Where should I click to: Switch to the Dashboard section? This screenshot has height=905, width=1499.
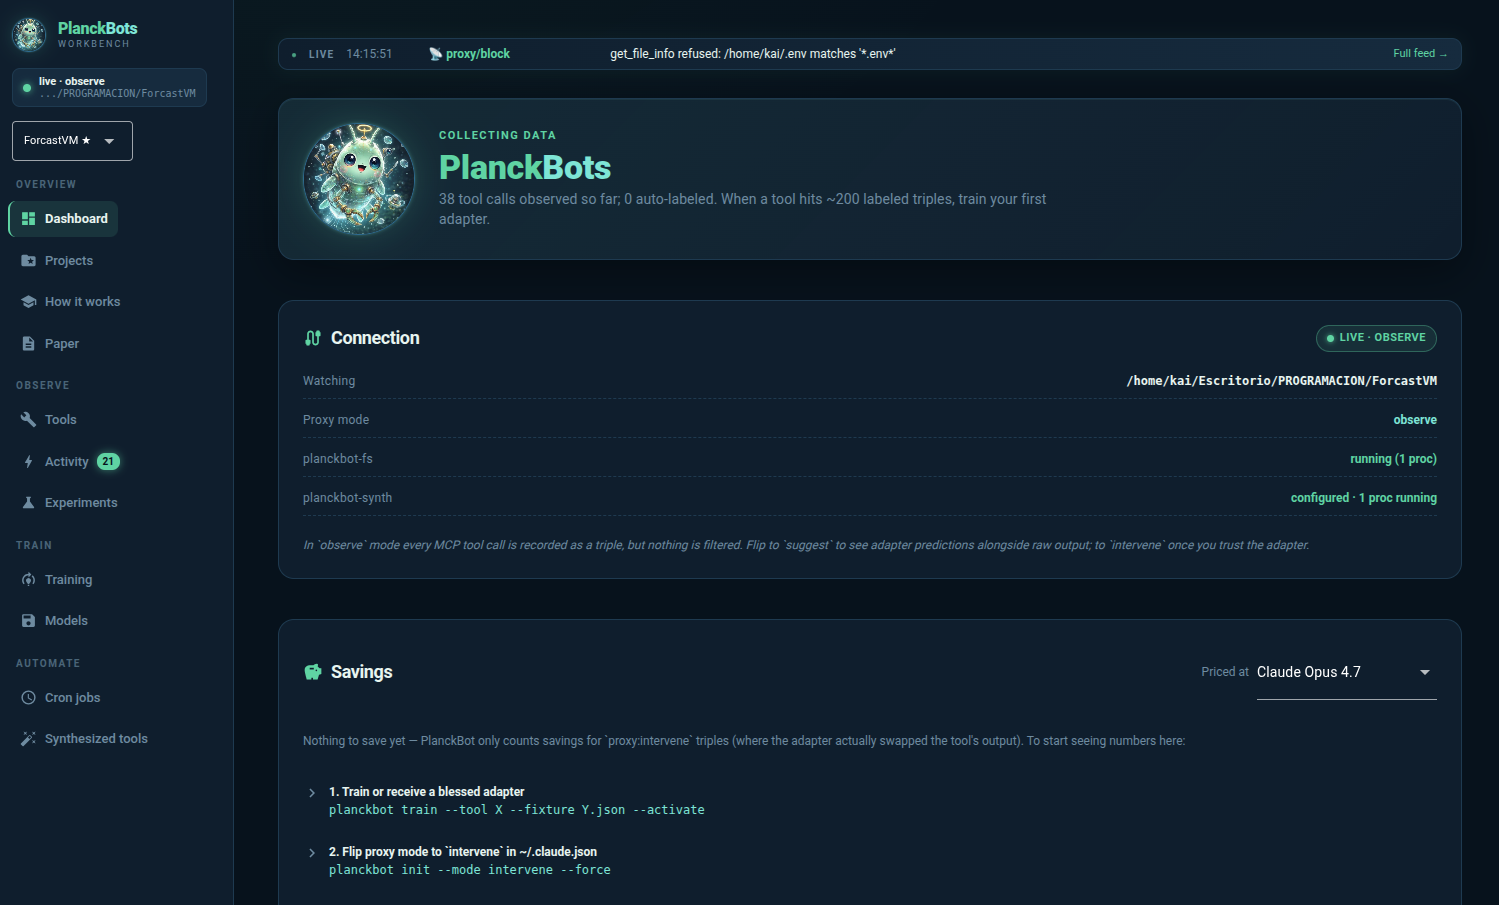coord(63,218)
